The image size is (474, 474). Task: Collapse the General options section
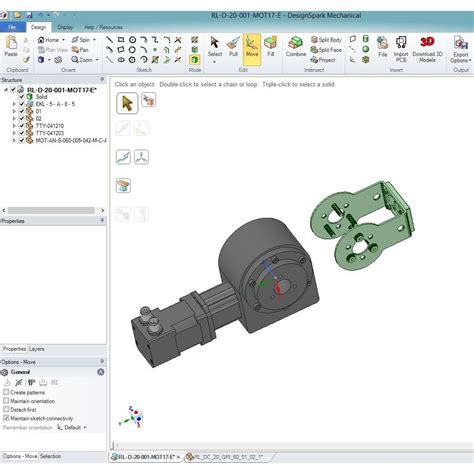pos(100,372)
